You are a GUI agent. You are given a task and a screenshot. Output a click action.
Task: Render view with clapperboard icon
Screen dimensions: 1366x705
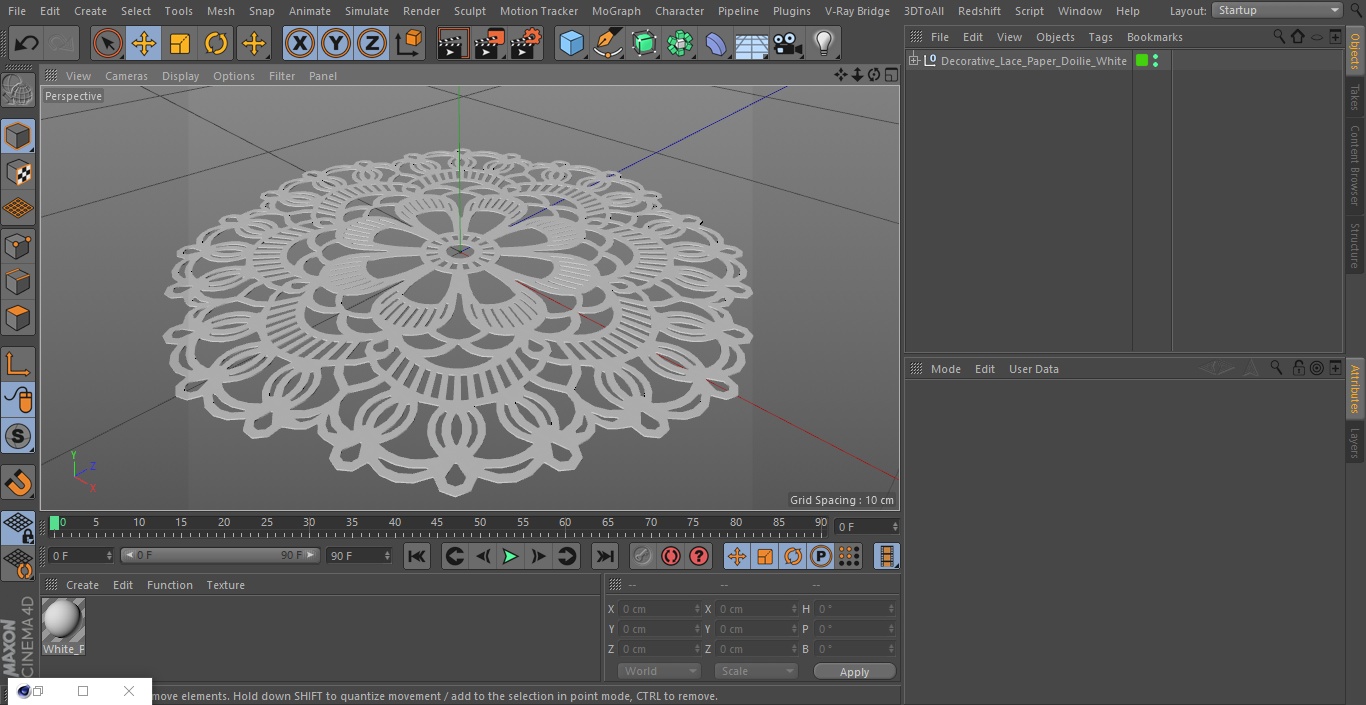[x=453, y=43]
